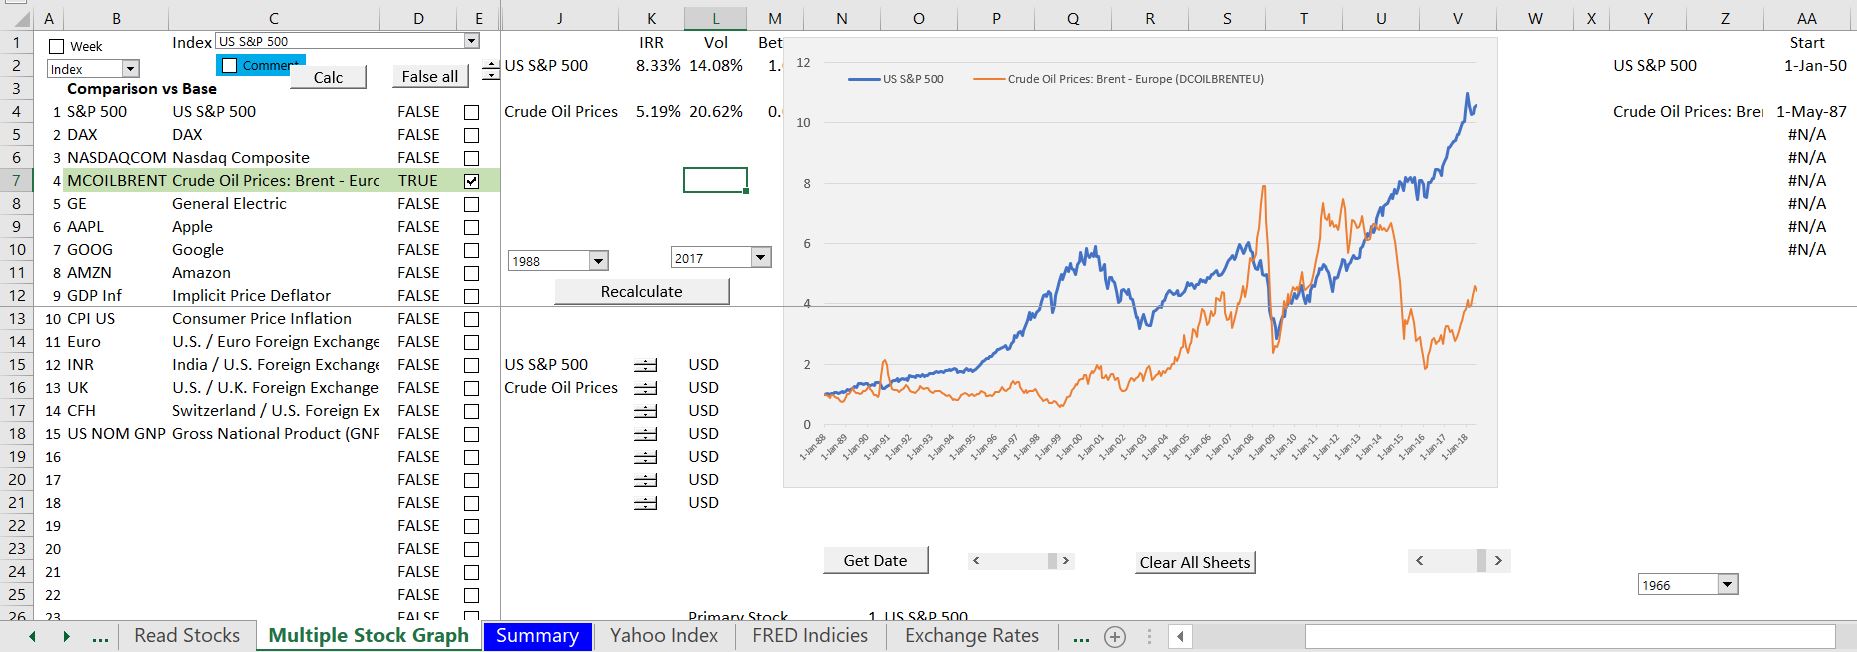Click left arrow of scrollbar near Get Date
The width and height of the screenshot is (1857, 652).
click(x=976, y=561)
